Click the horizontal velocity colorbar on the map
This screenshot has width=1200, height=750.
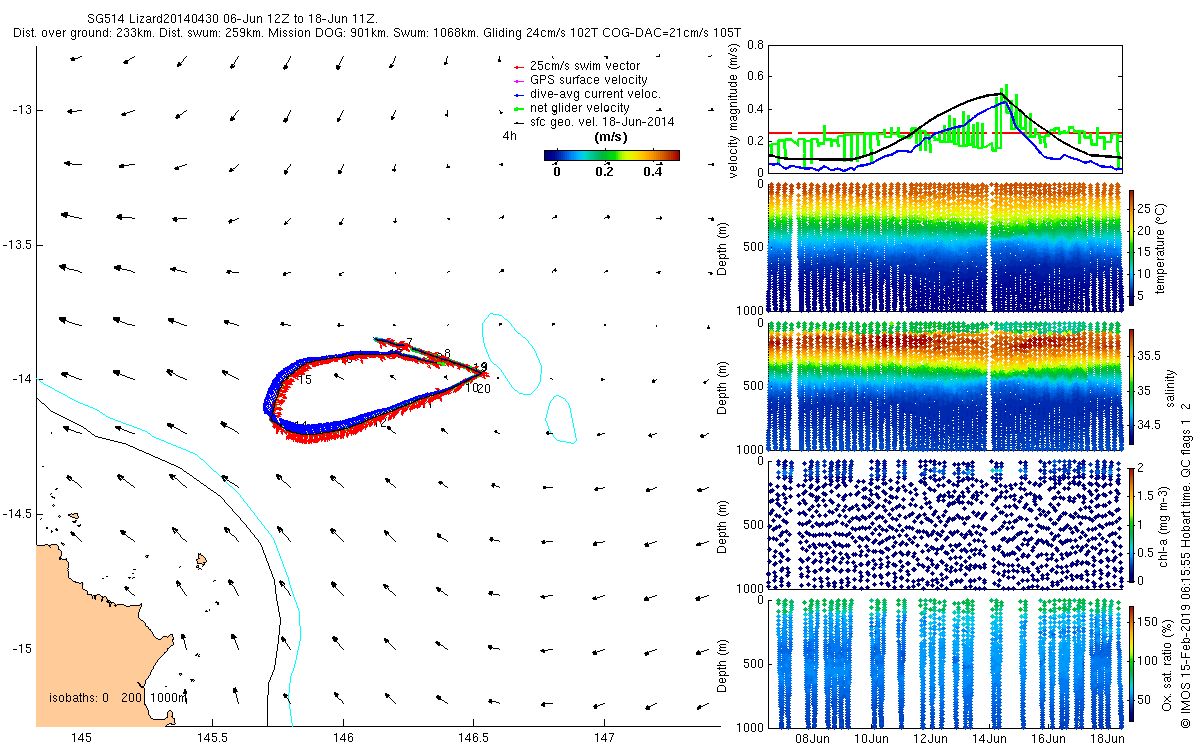(x=611, y=155)
